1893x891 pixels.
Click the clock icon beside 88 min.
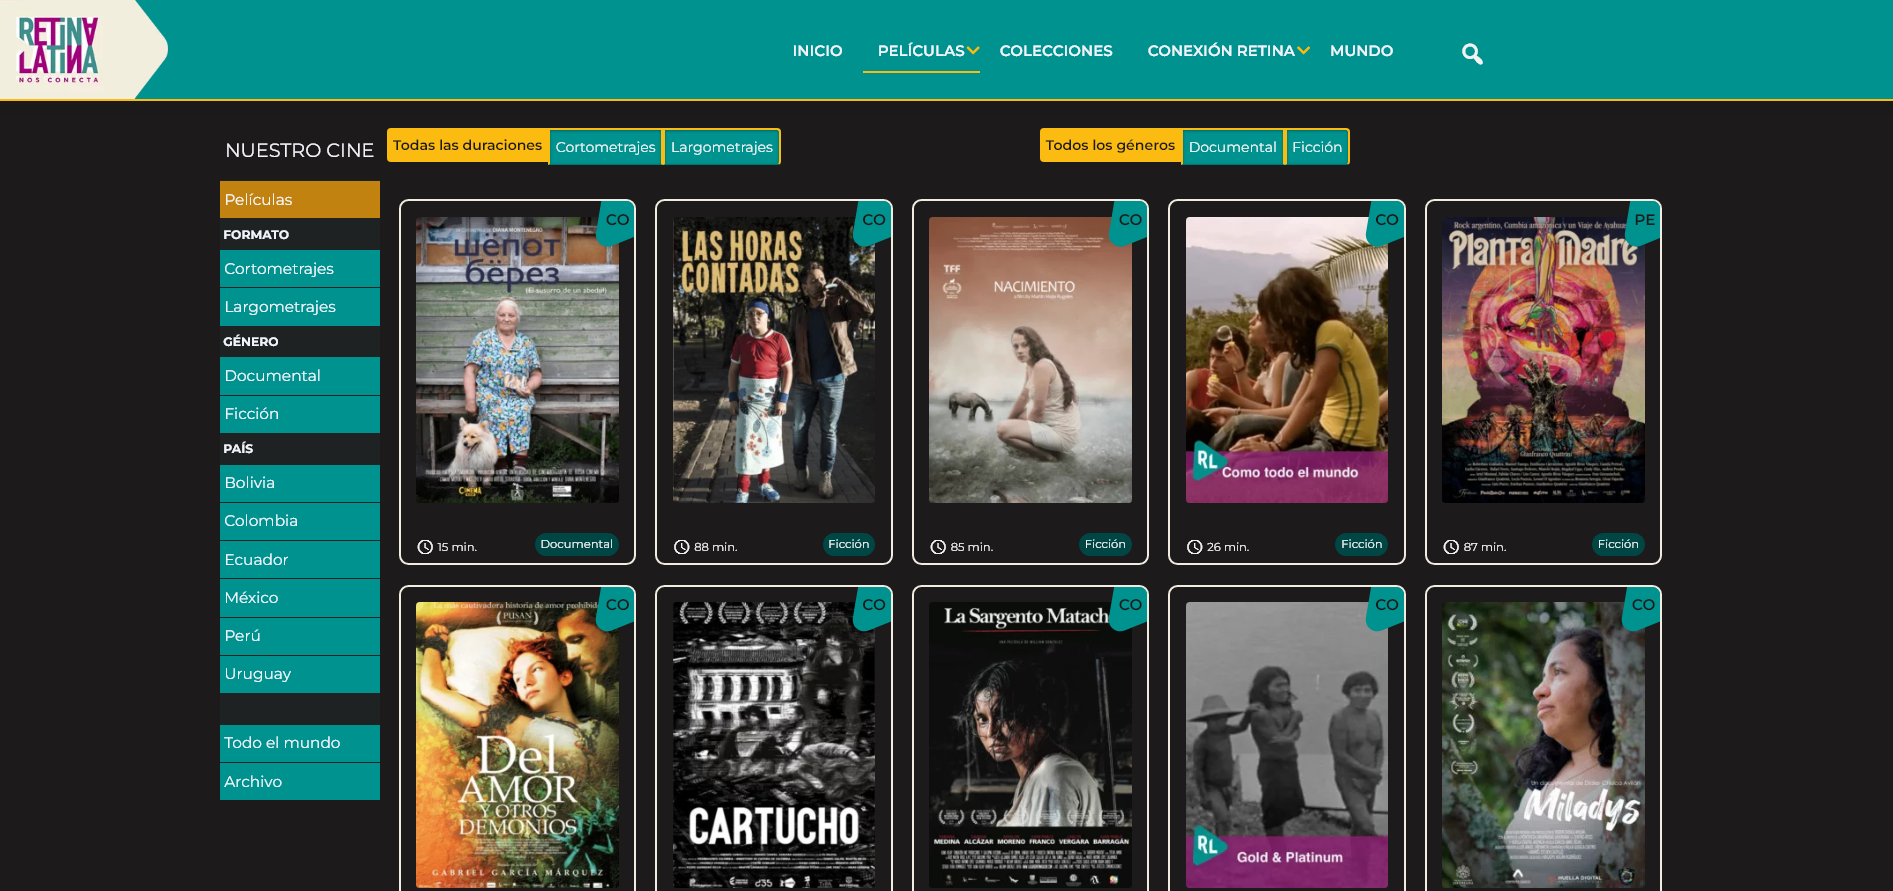pos(682,547)
